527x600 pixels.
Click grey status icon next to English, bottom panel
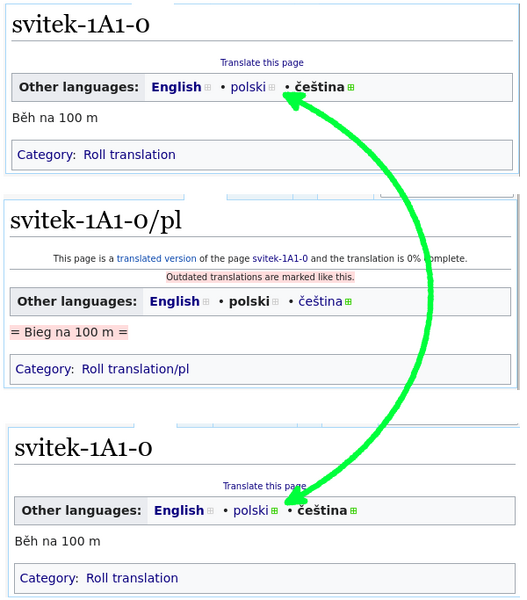pos(210,510)
